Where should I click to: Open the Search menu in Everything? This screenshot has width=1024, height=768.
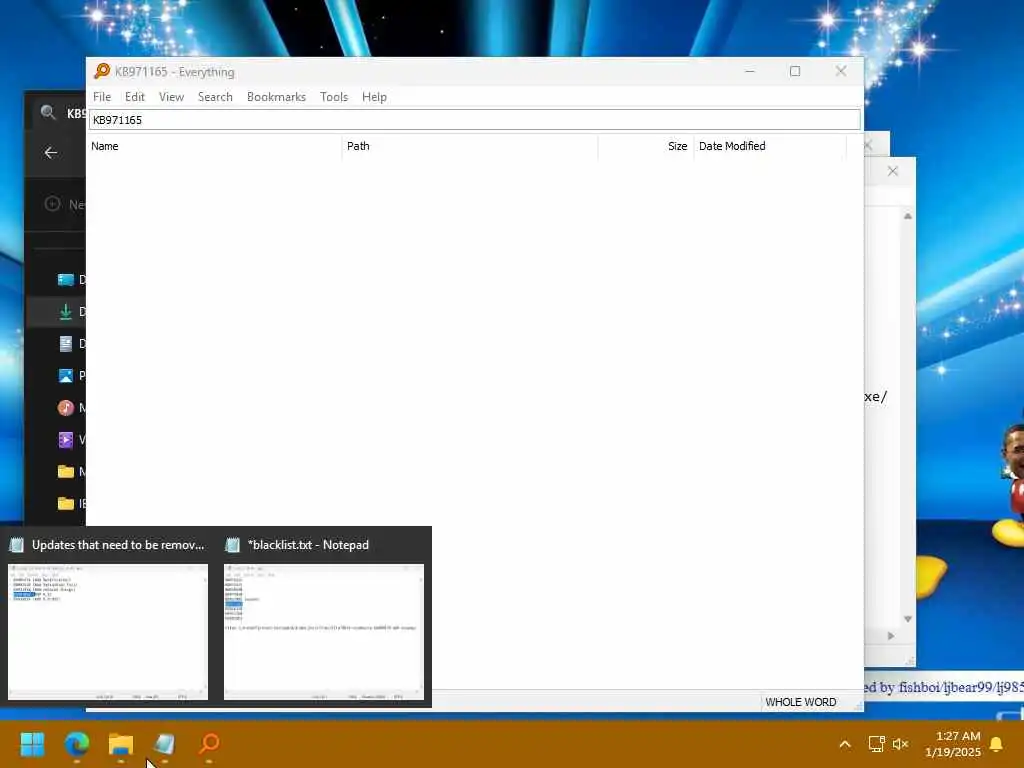215,97
